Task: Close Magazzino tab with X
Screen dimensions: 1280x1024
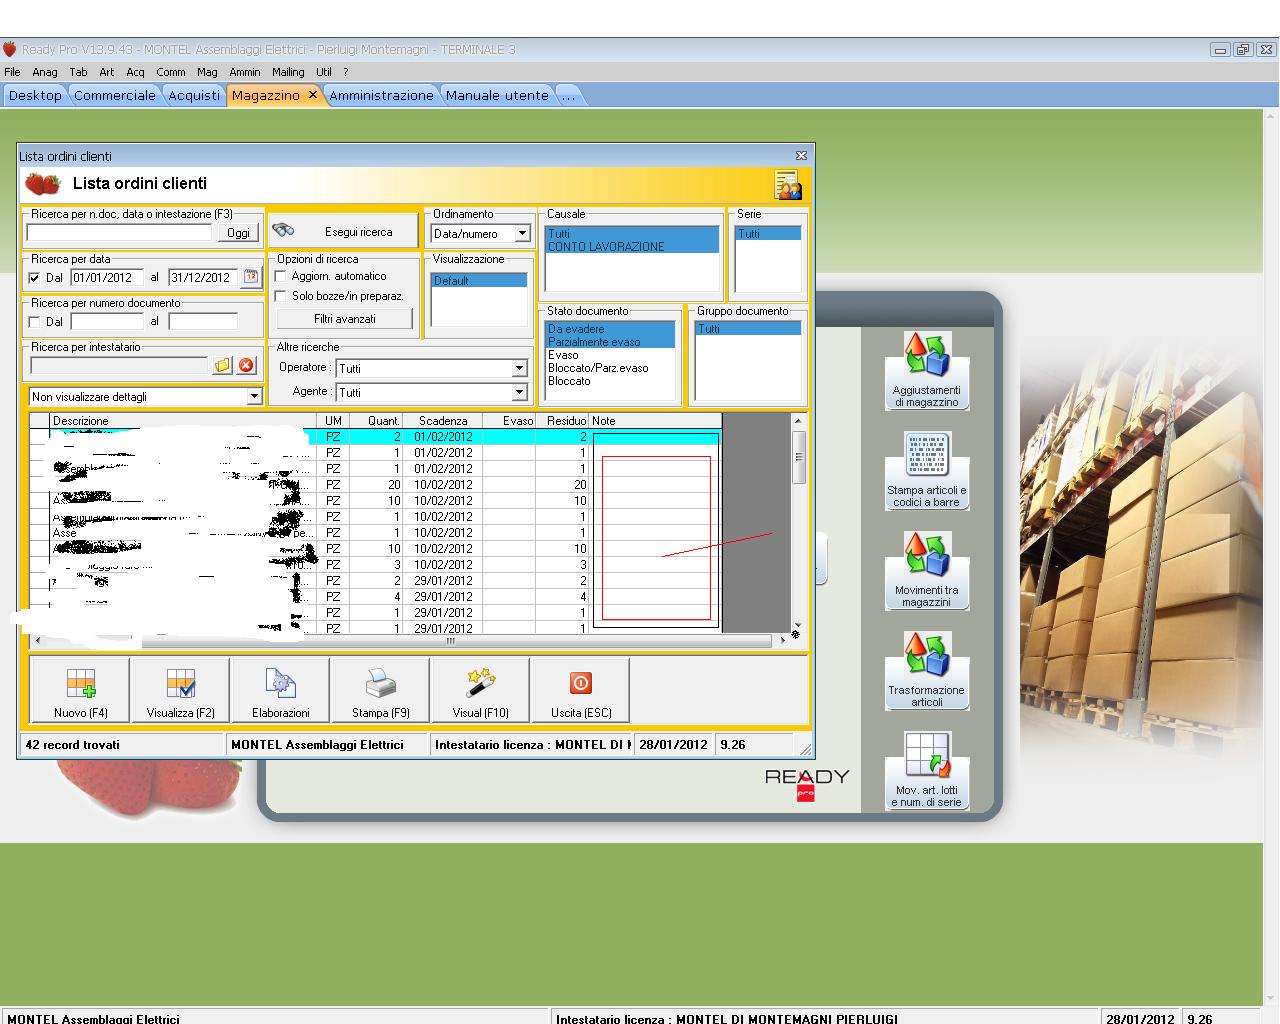Action: pos(312,94)
